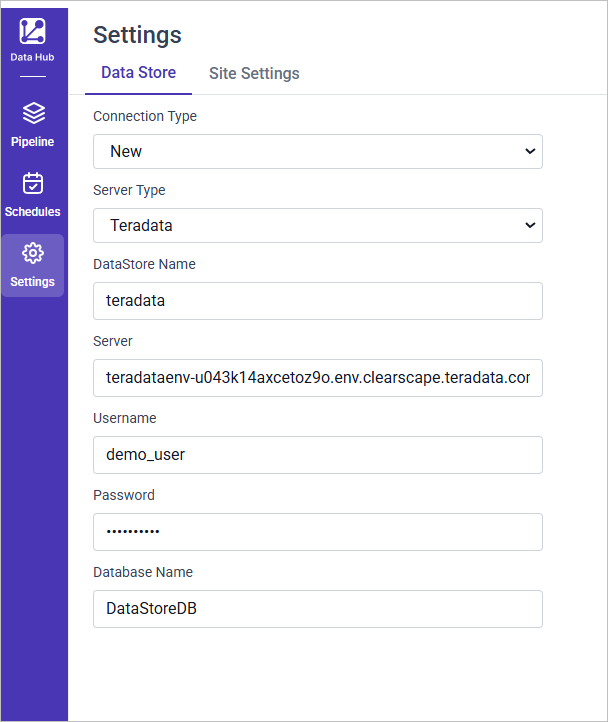The height and width of the screenshot is (722, 608).
Task: Open Pipeline via the stacked layers icon
Action: point(33,113)
